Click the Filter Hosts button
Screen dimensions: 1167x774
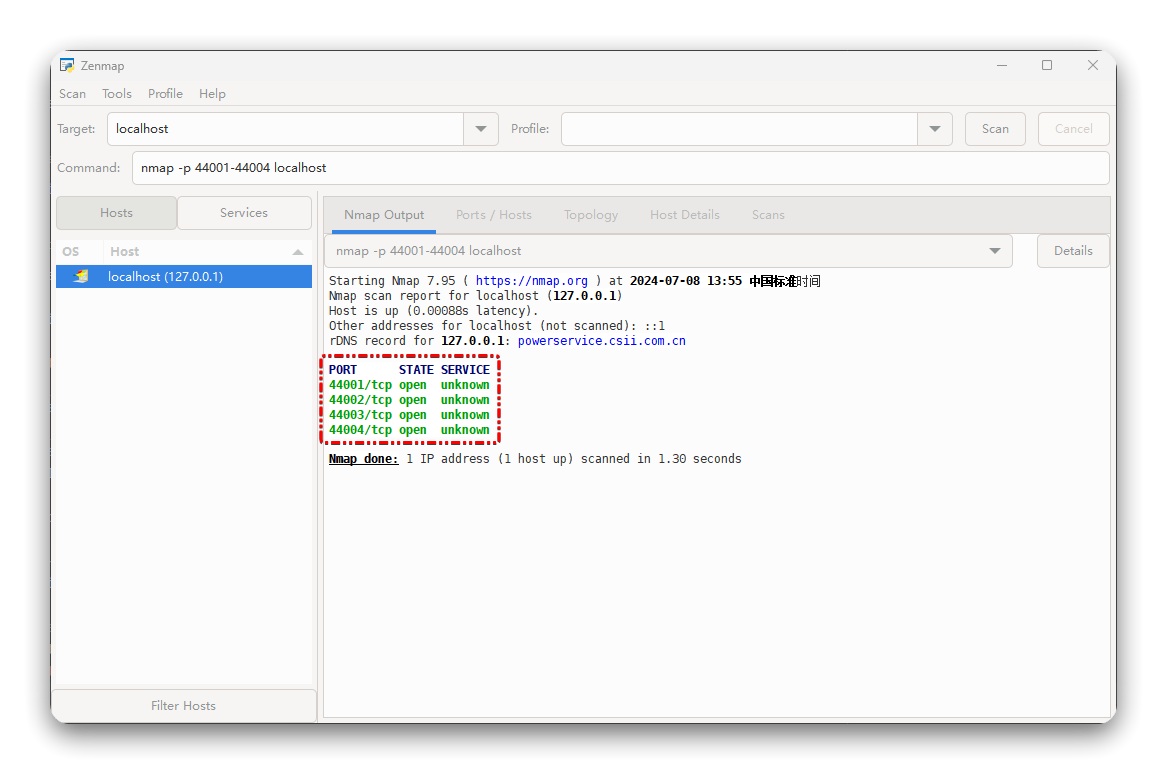click(183, 705)
